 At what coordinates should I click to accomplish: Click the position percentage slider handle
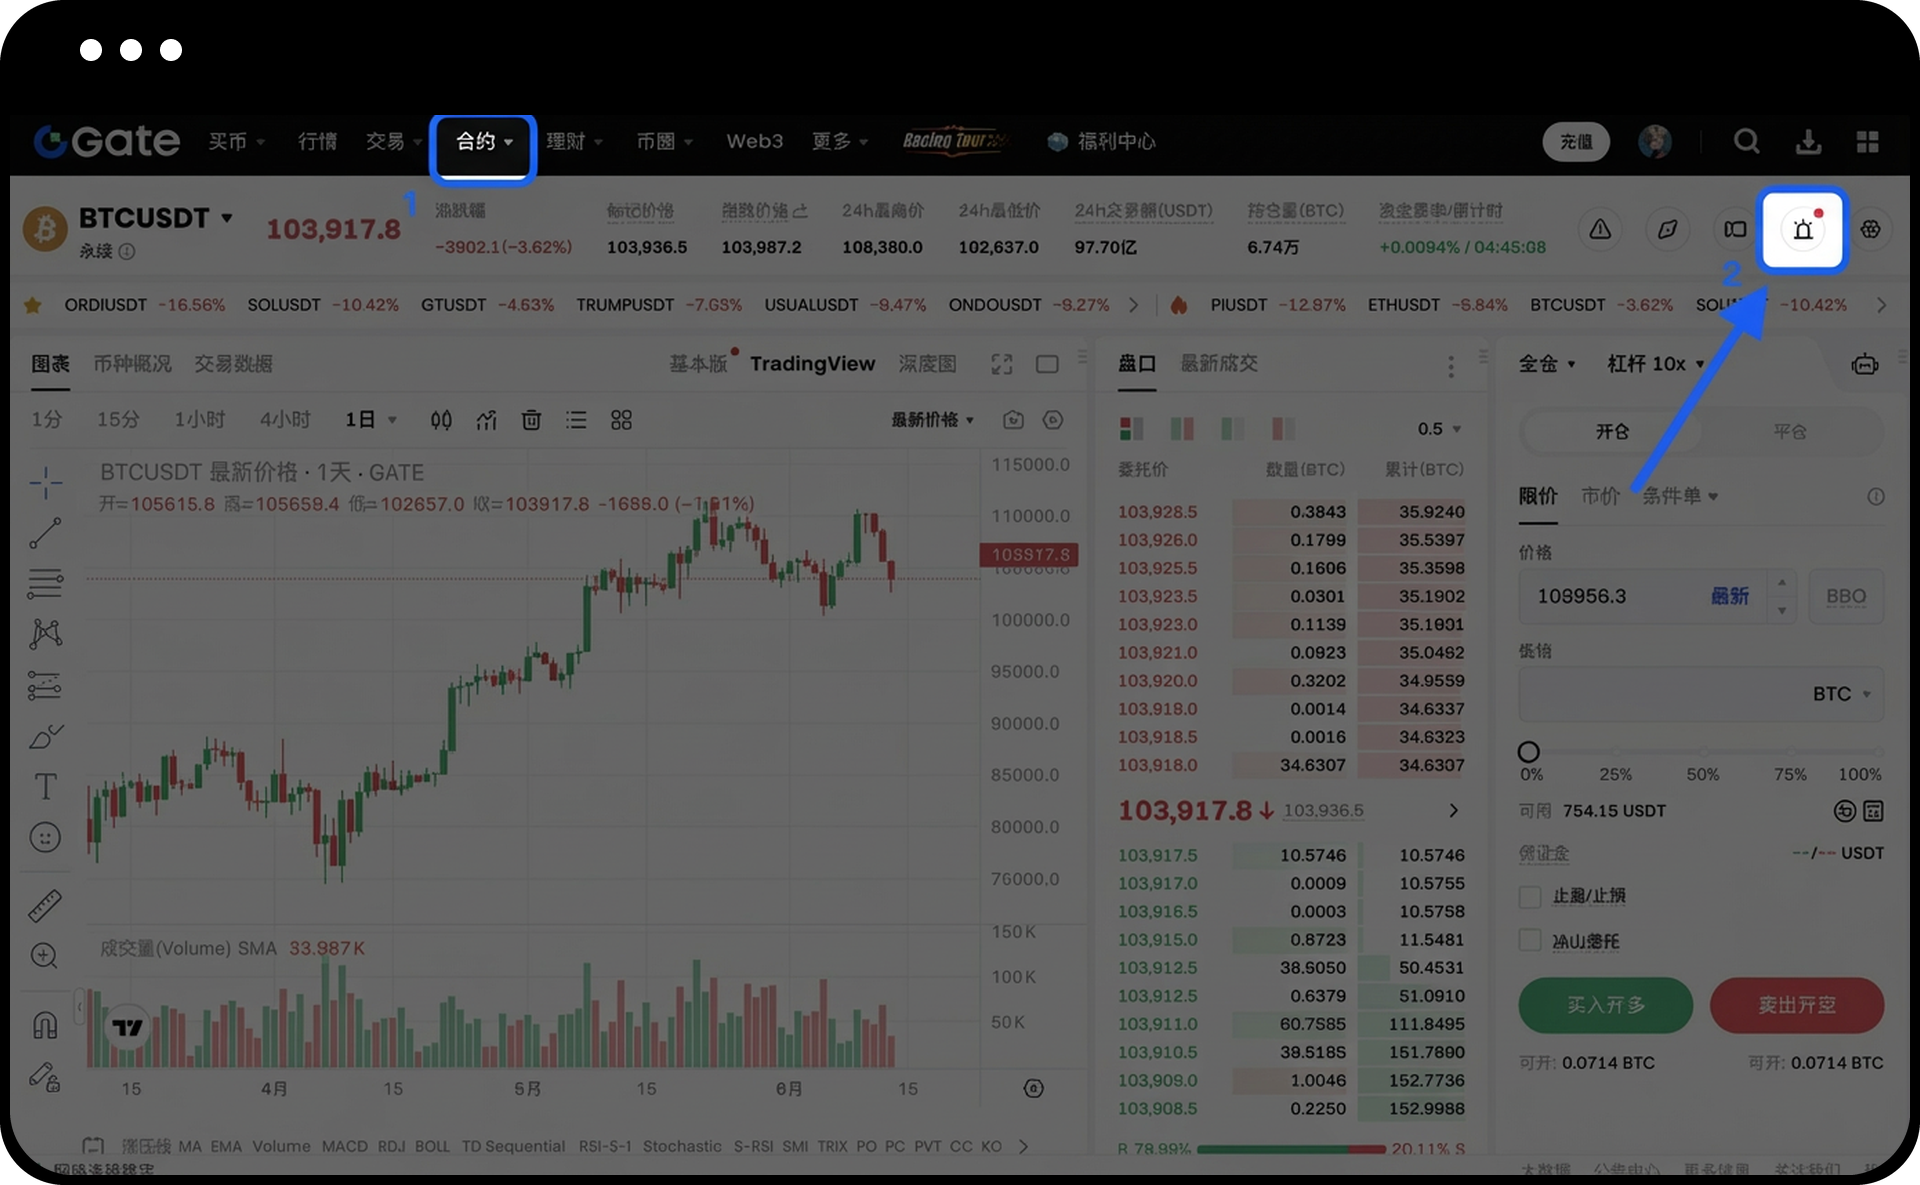(x=1529, y=751)
